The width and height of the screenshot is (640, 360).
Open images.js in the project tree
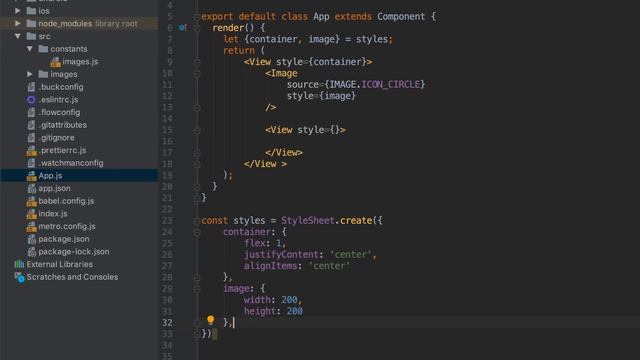point(80,62)
